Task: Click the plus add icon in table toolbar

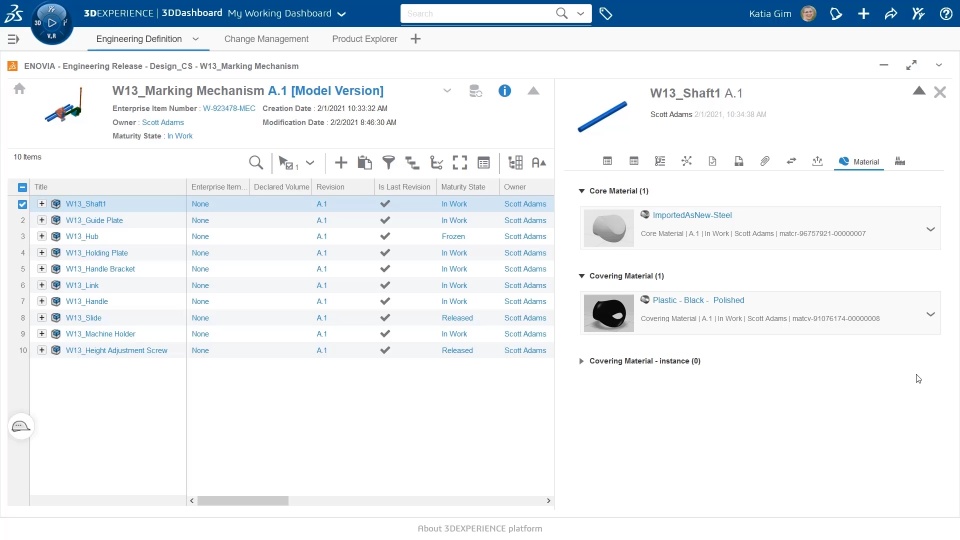Action: (x=341, y=162)
